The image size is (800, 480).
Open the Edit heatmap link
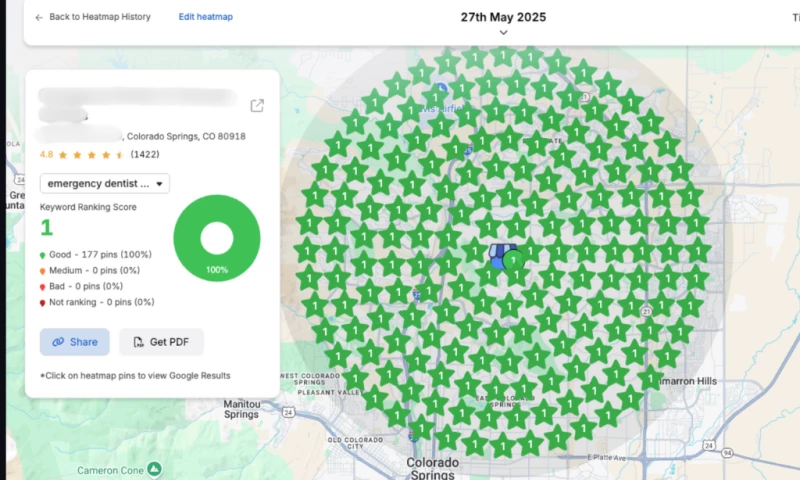[x=205, y=17]
